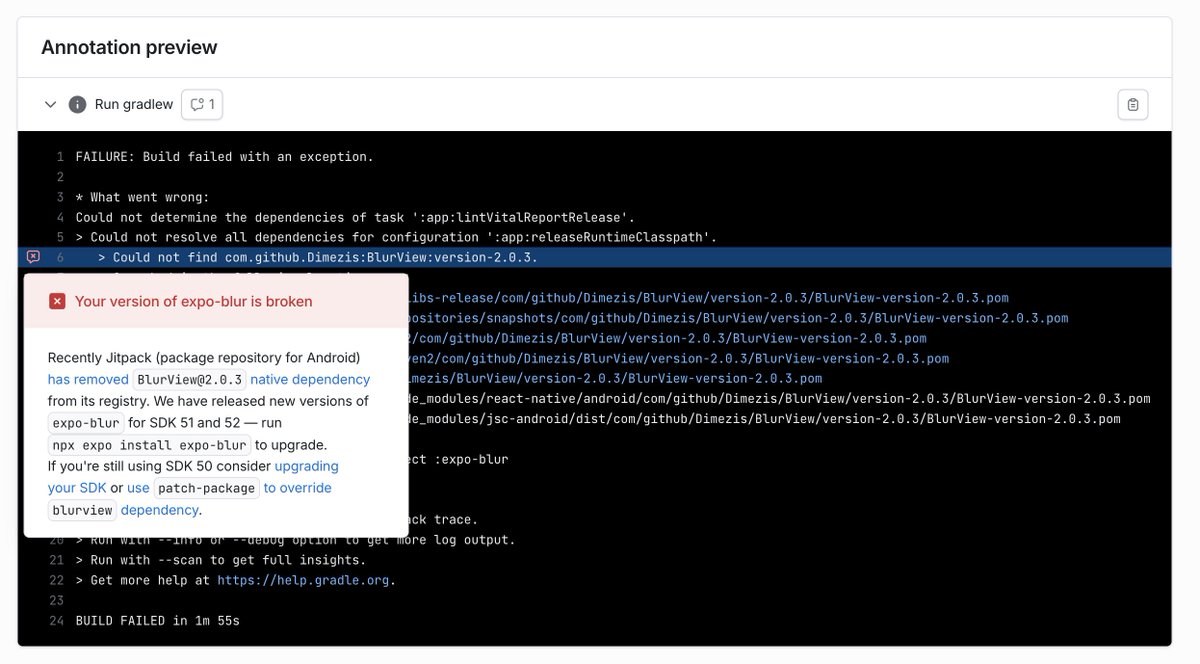Click the jsc-android/dist BlurView pom path

click(x=764, y=418)
